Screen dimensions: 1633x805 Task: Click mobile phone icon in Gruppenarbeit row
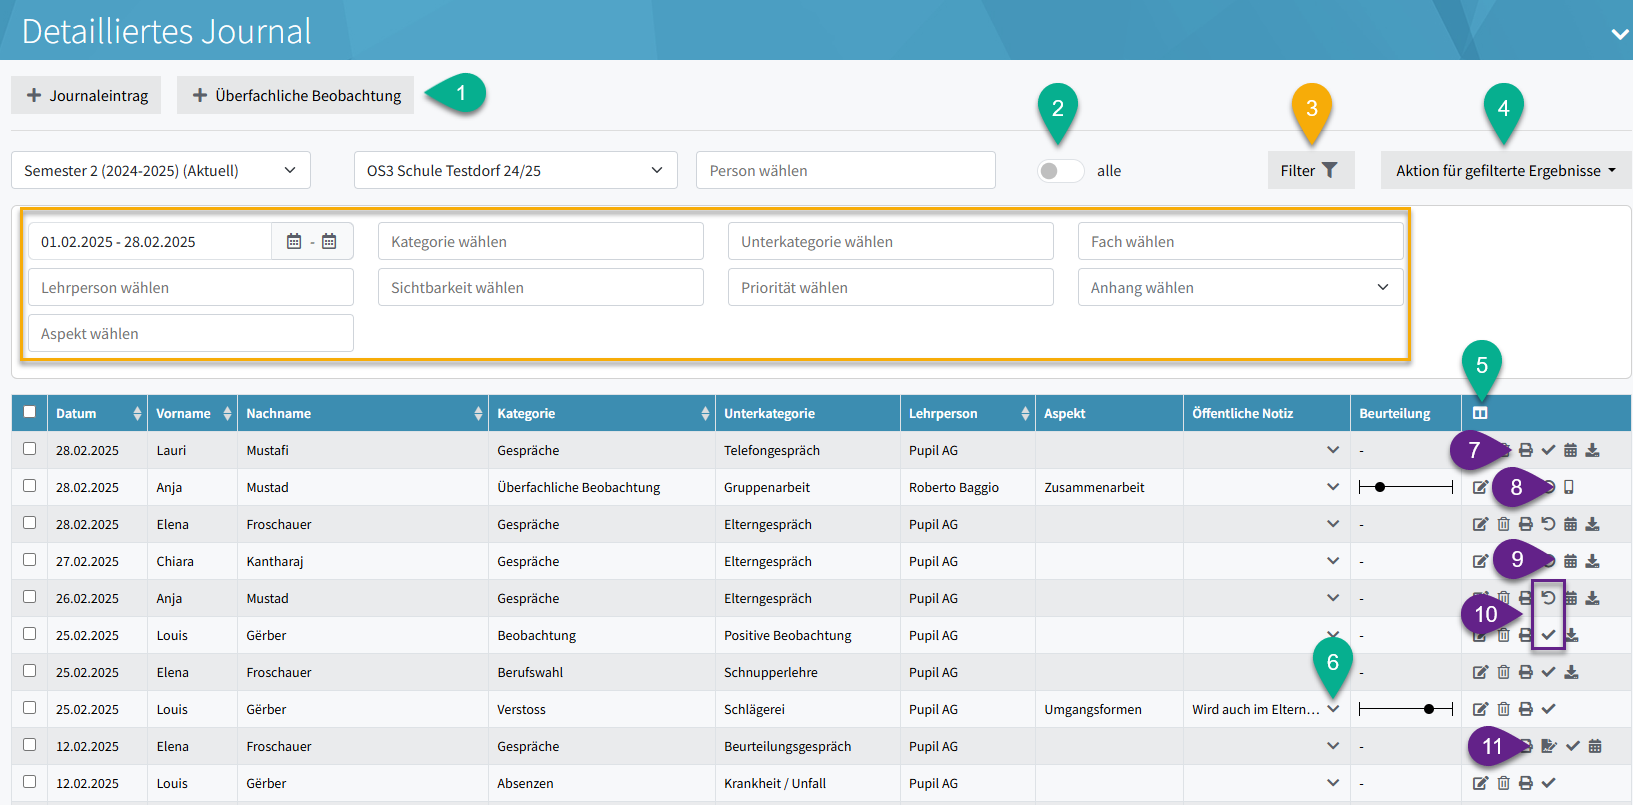click(1569, 488)
